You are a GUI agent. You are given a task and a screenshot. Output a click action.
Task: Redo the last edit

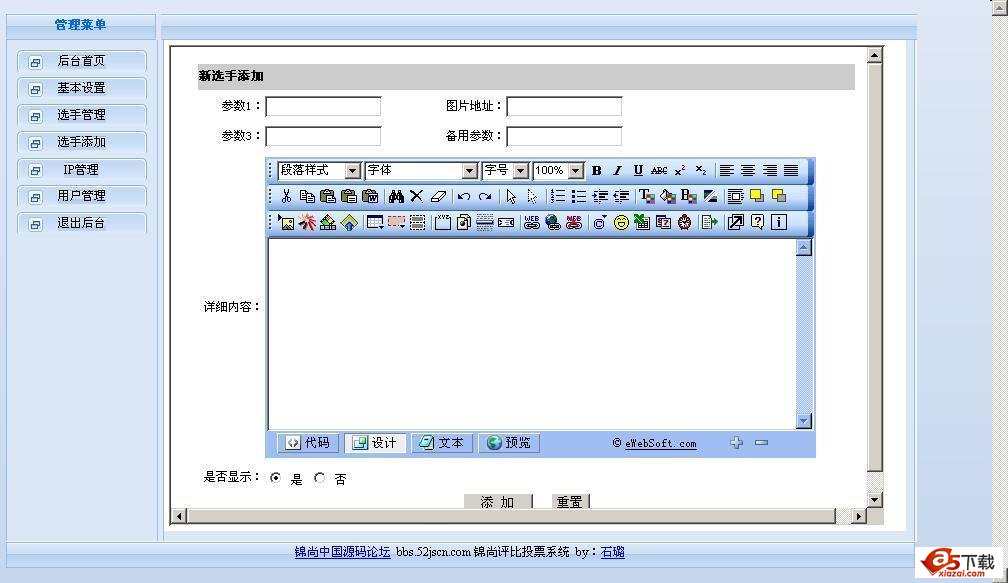pyautogui.click(x=485, y=196)
